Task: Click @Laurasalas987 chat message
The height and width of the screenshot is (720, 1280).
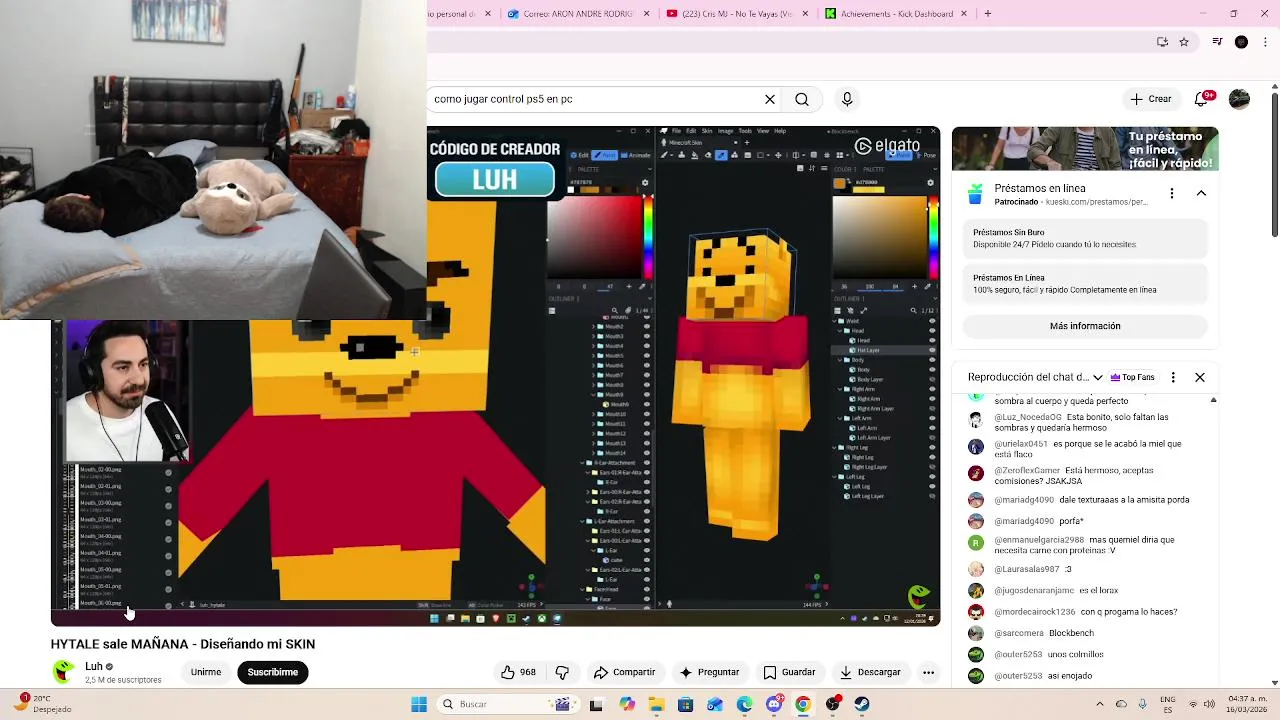Action: tap(1020, 569)
